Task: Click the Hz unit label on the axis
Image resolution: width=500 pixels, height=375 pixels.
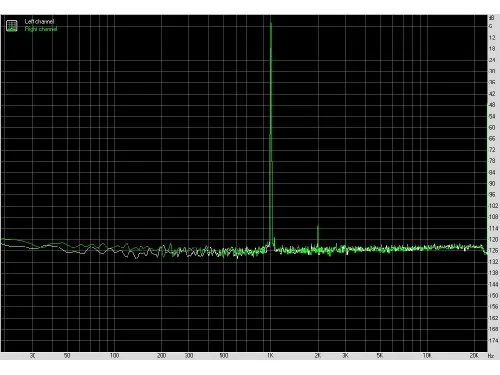Action: [491, 356]
